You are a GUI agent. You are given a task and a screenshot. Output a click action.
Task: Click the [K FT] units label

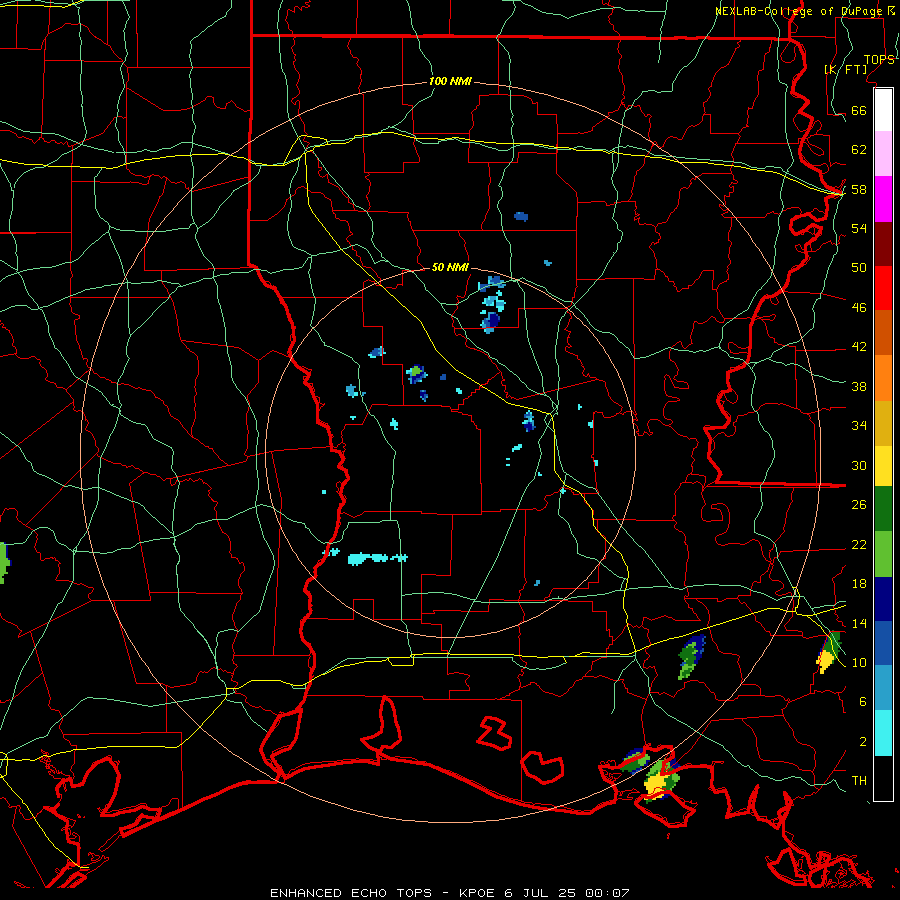tap(845, 69)
